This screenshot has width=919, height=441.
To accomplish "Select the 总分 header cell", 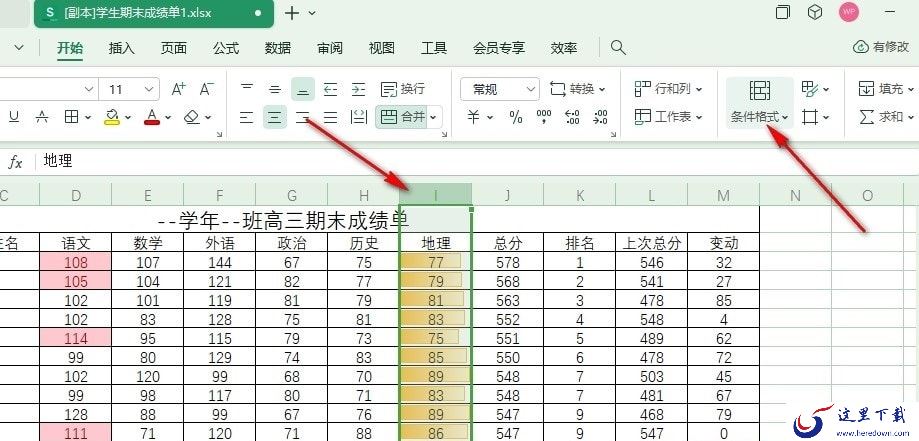I will click(x=508, y=243).
